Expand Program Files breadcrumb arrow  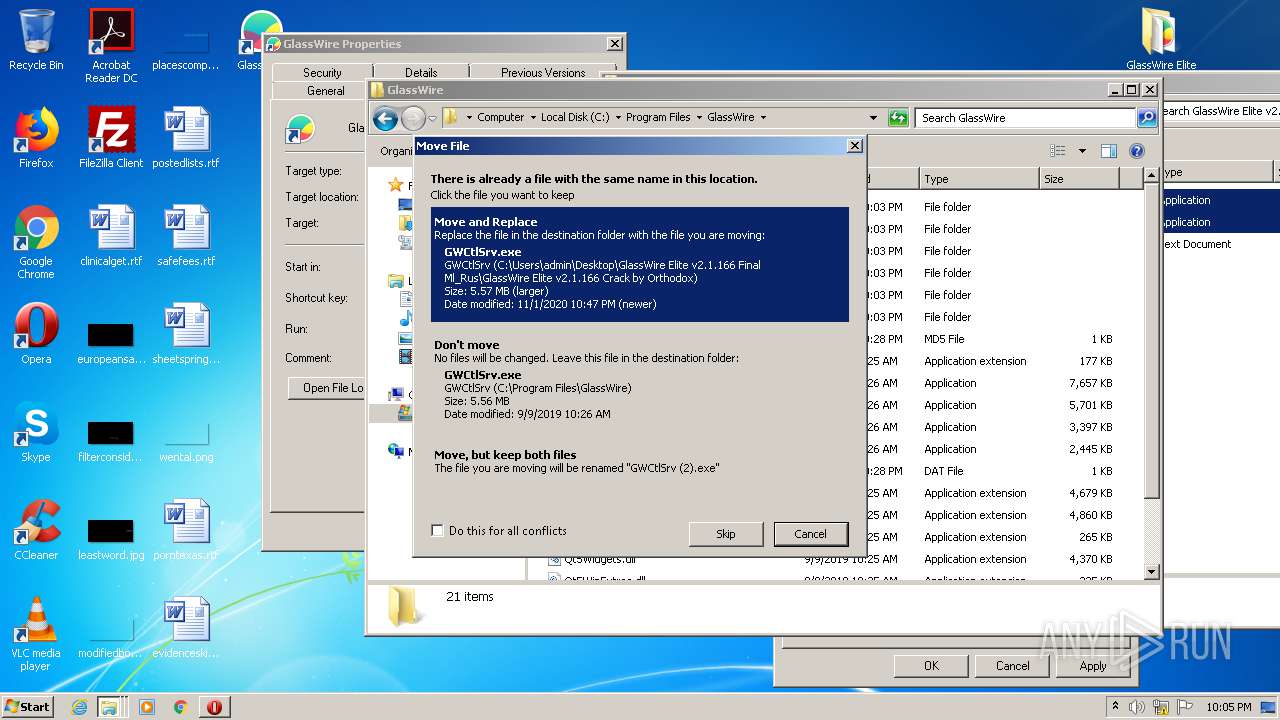[699, 118]
